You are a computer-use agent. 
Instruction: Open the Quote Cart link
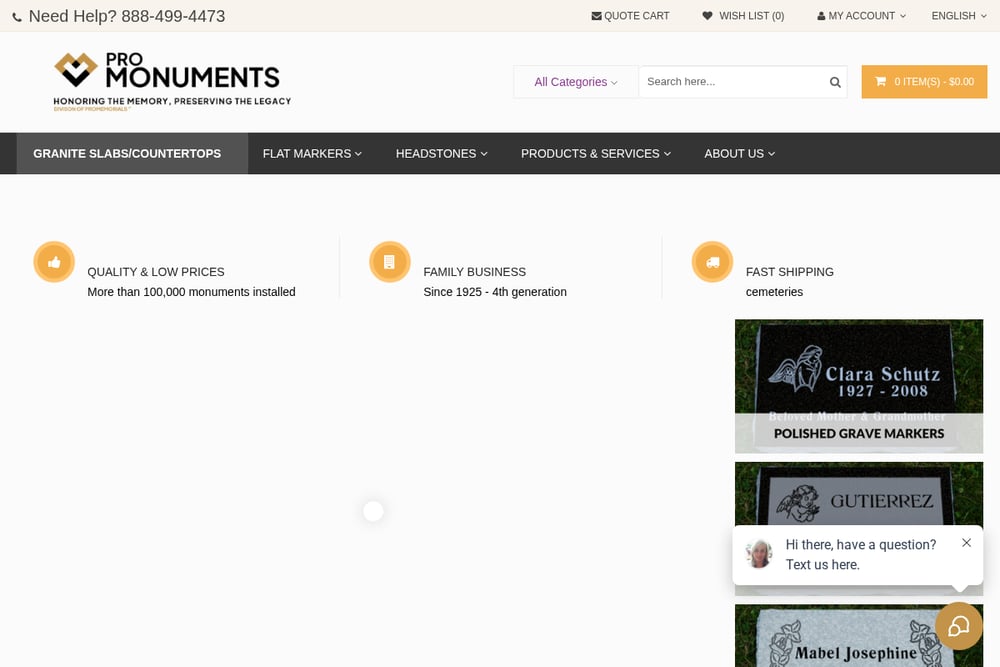(x=630, y=16)
